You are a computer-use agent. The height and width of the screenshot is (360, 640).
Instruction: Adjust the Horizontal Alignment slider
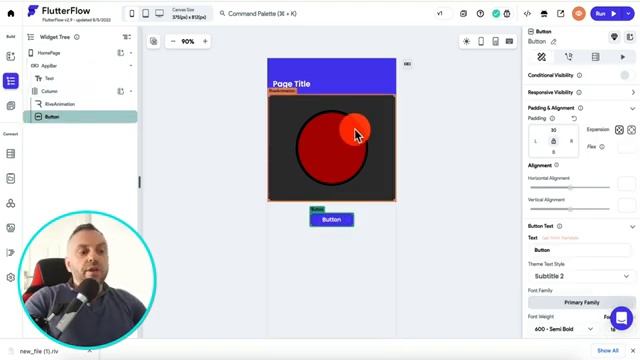[570, 187]
